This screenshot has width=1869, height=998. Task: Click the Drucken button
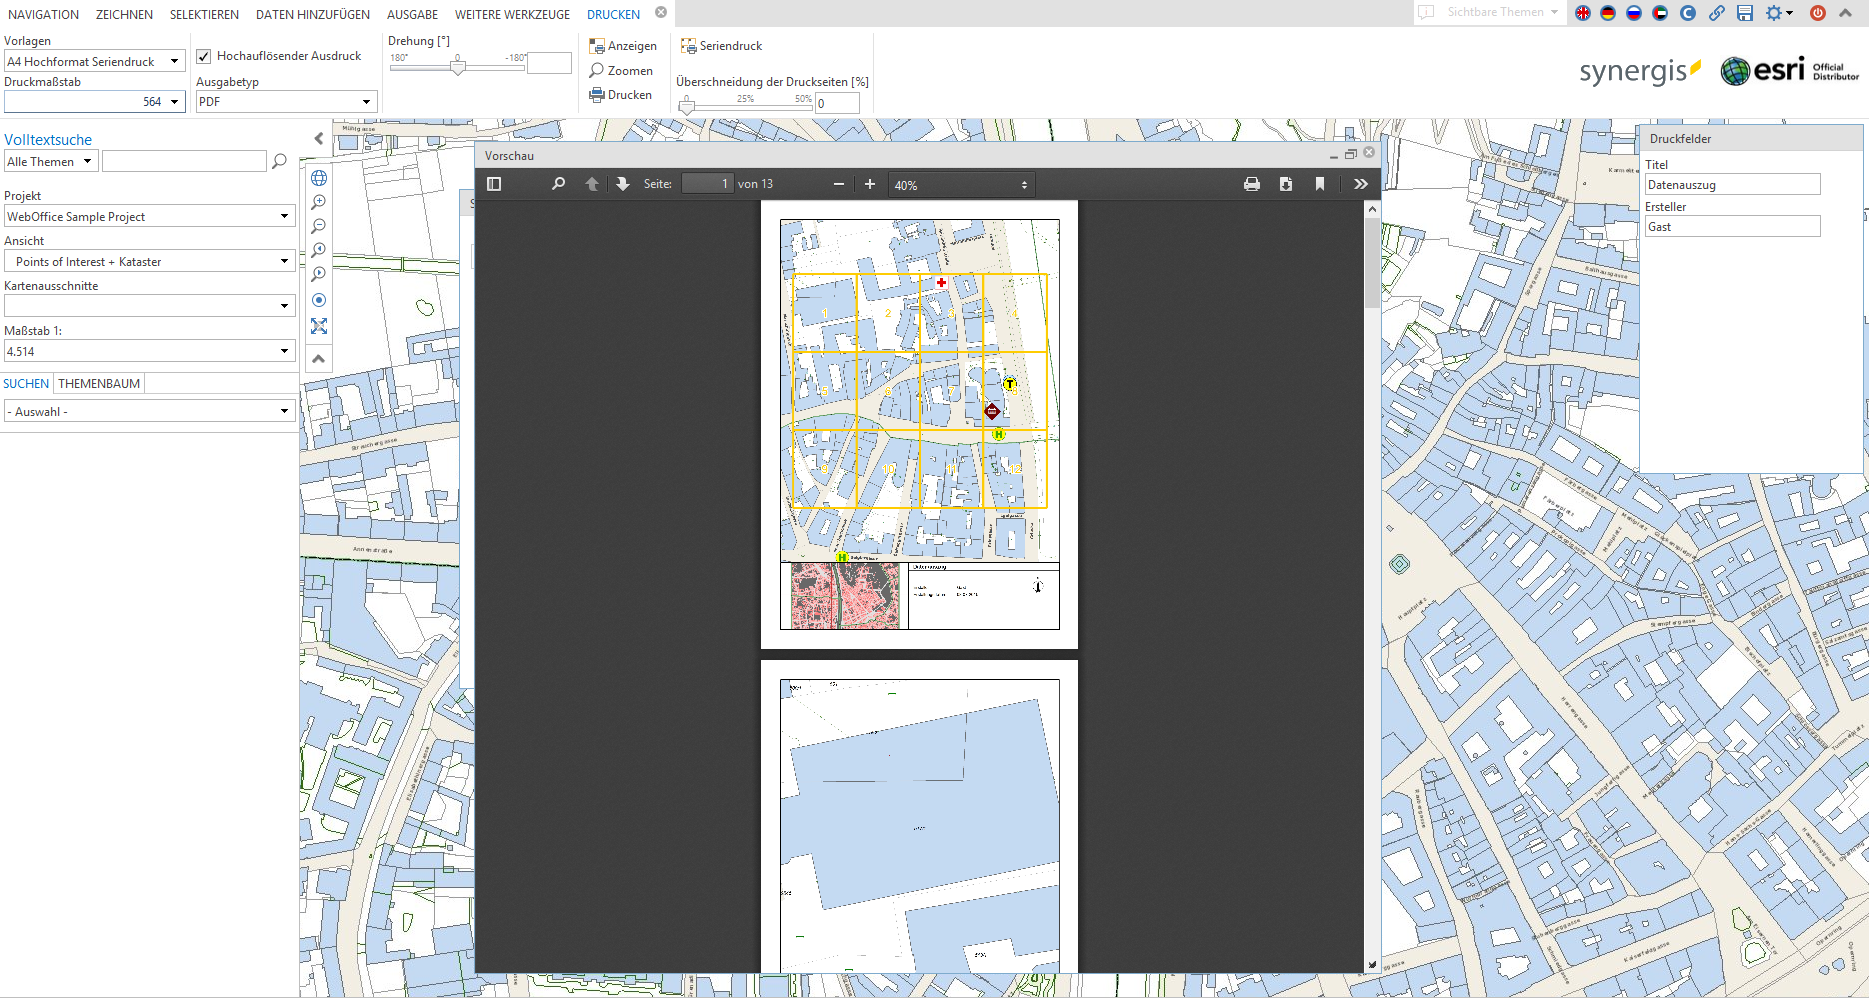[x=621, y=95]
